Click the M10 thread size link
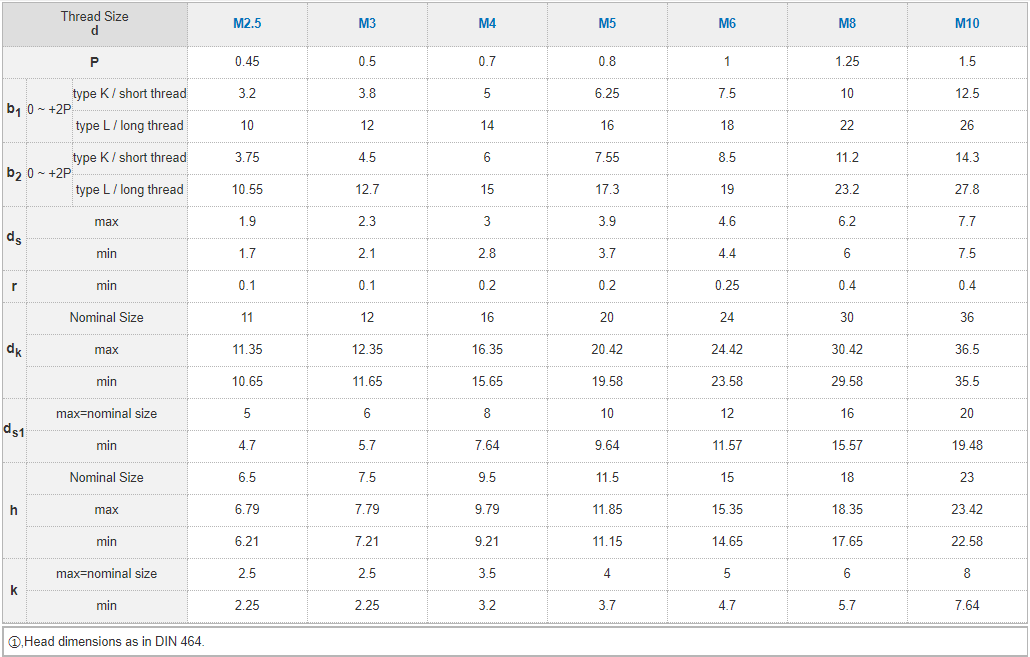Image resolution: width=1030 pixels, height=657 pixels. point(967,24)
